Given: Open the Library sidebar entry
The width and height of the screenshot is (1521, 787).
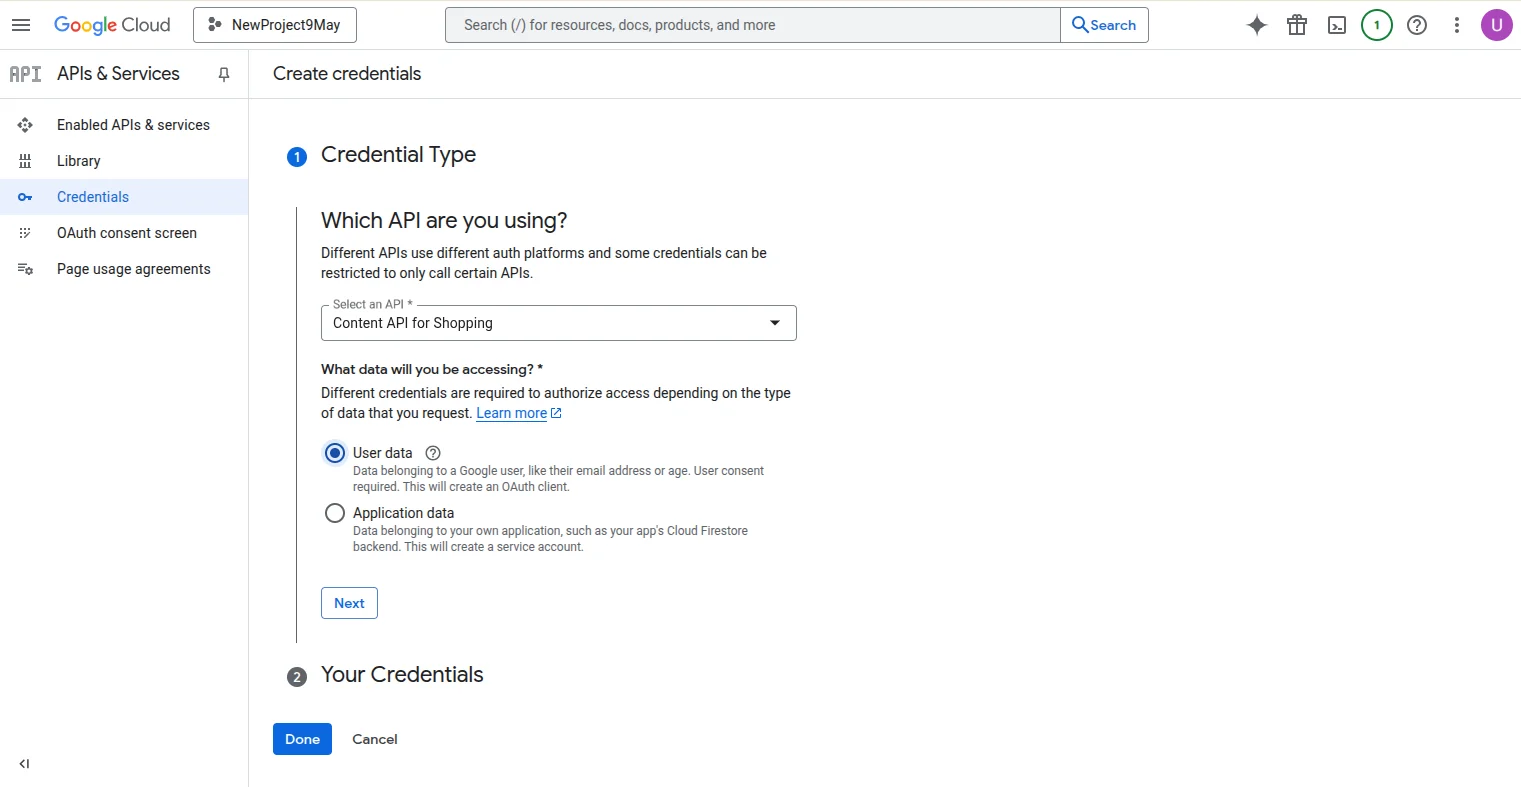Looking at the screenshot, I should point(78,160).
